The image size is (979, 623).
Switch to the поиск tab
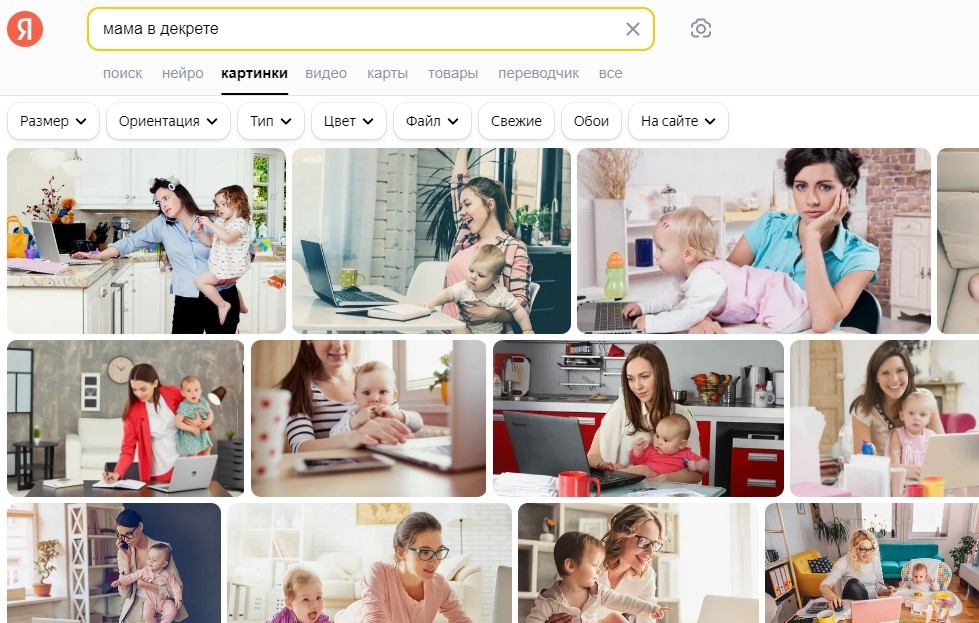coord(122,73)
